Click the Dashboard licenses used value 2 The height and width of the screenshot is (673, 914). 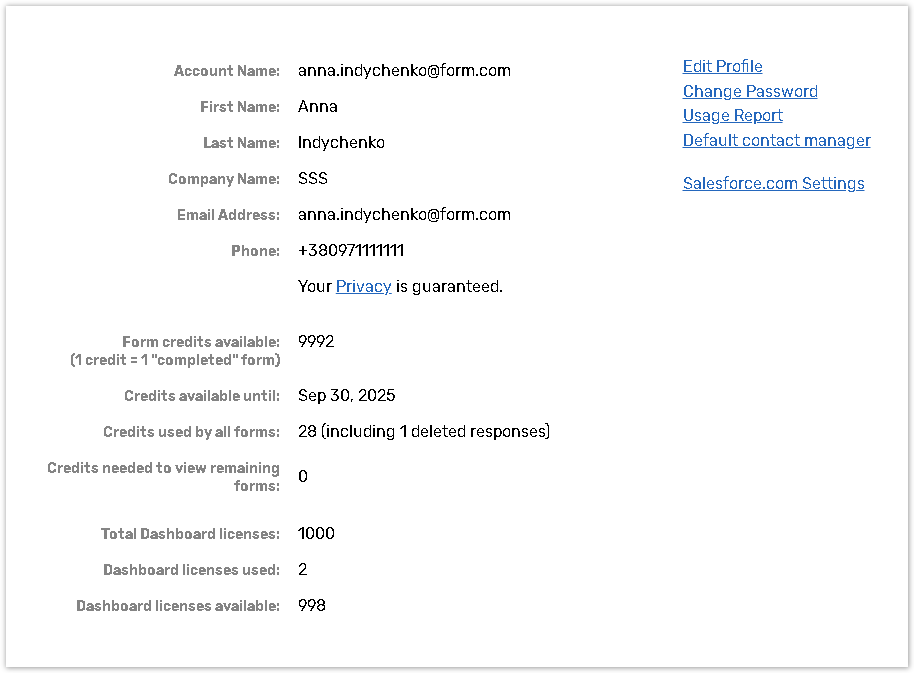(303, 570)
